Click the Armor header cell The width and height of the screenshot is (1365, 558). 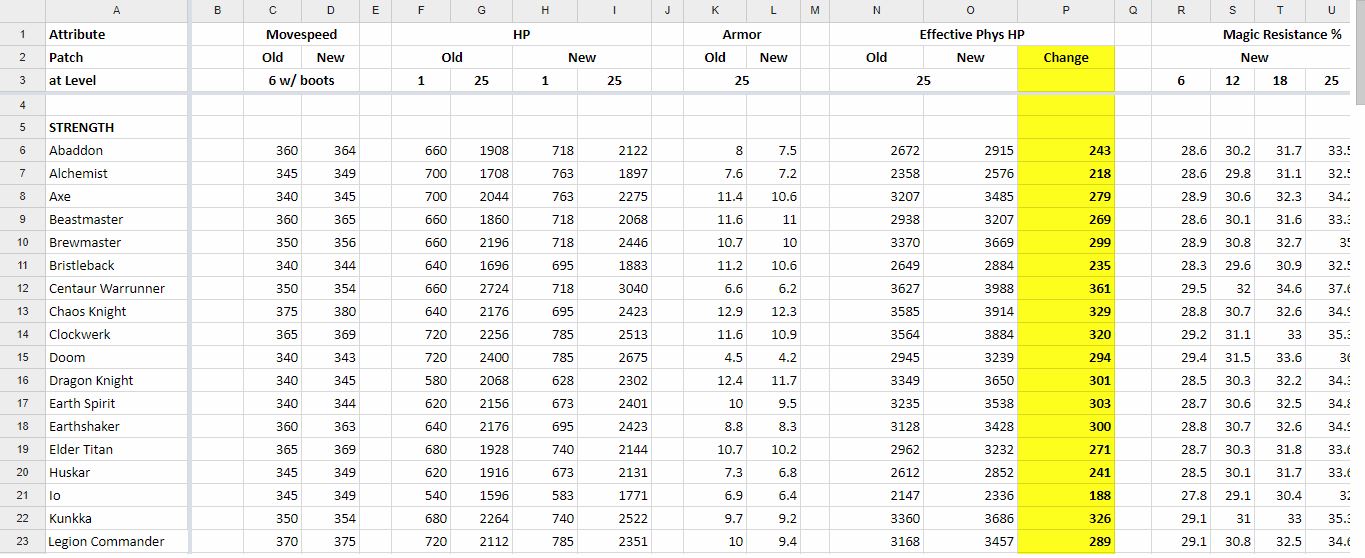point(742,35)
